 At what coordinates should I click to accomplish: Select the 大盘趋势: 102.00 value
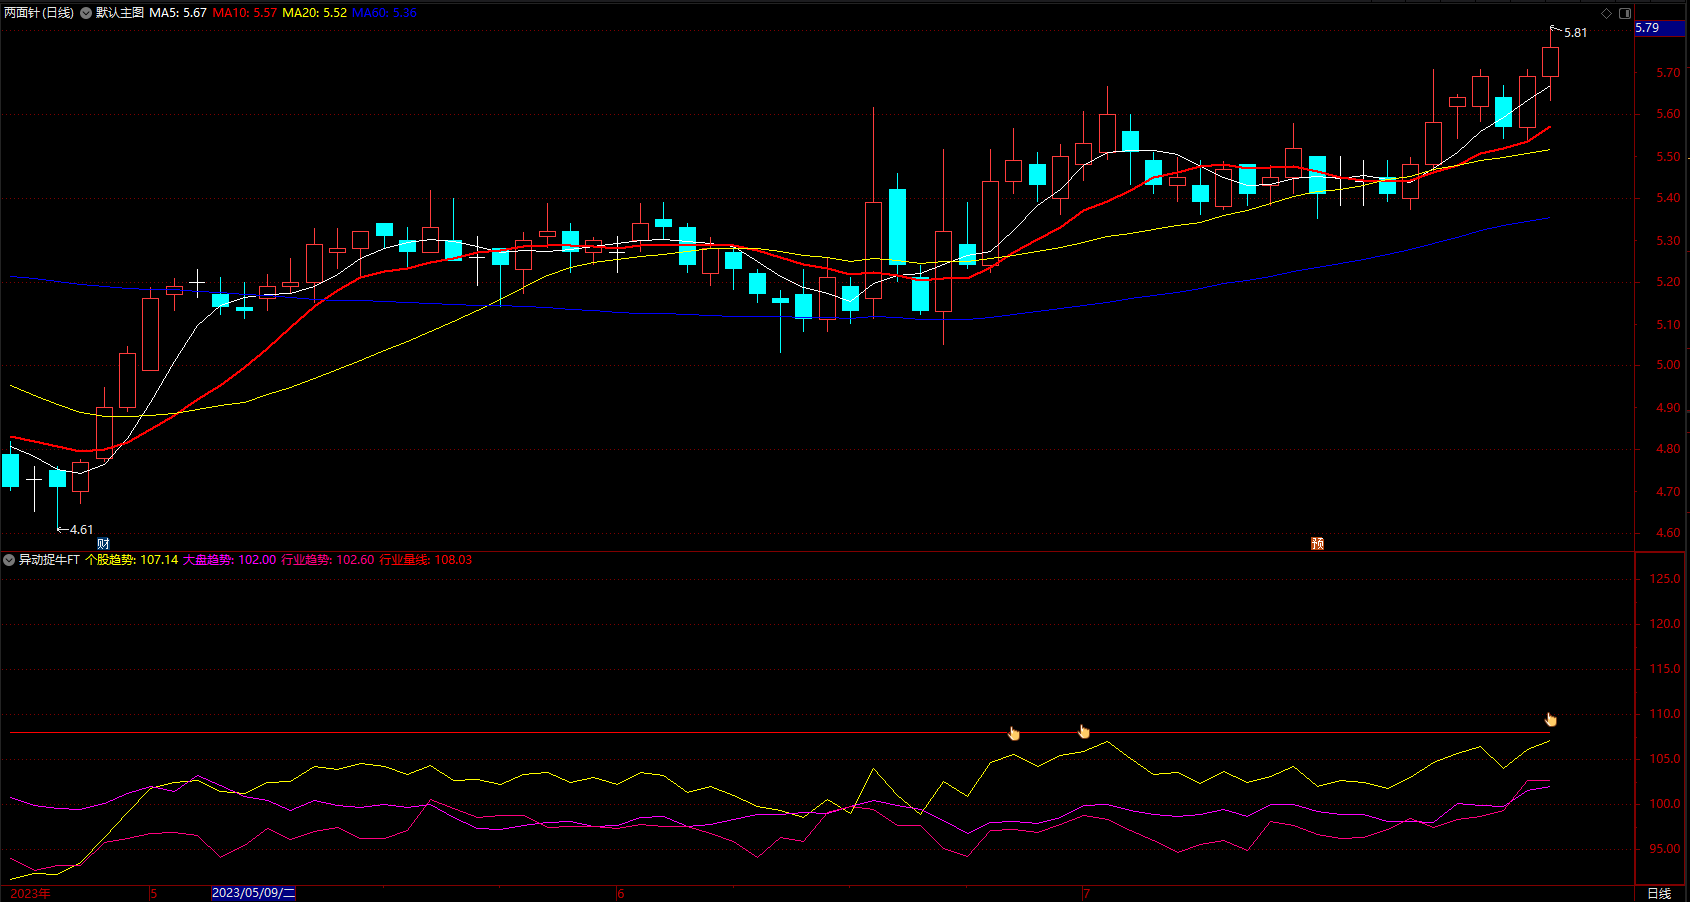click(x=229, y=560)
